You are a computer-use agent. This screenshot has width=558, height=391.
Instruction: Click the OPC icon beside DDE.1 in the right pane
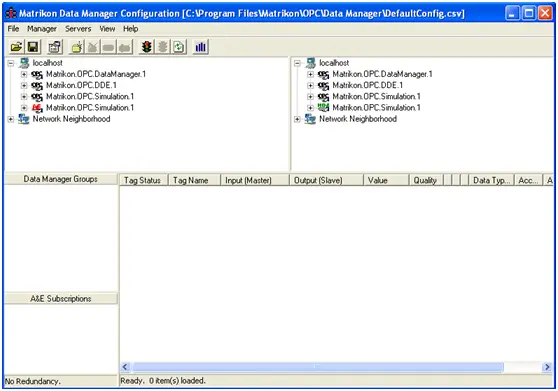pyautogui.click(x=323, y=85)
